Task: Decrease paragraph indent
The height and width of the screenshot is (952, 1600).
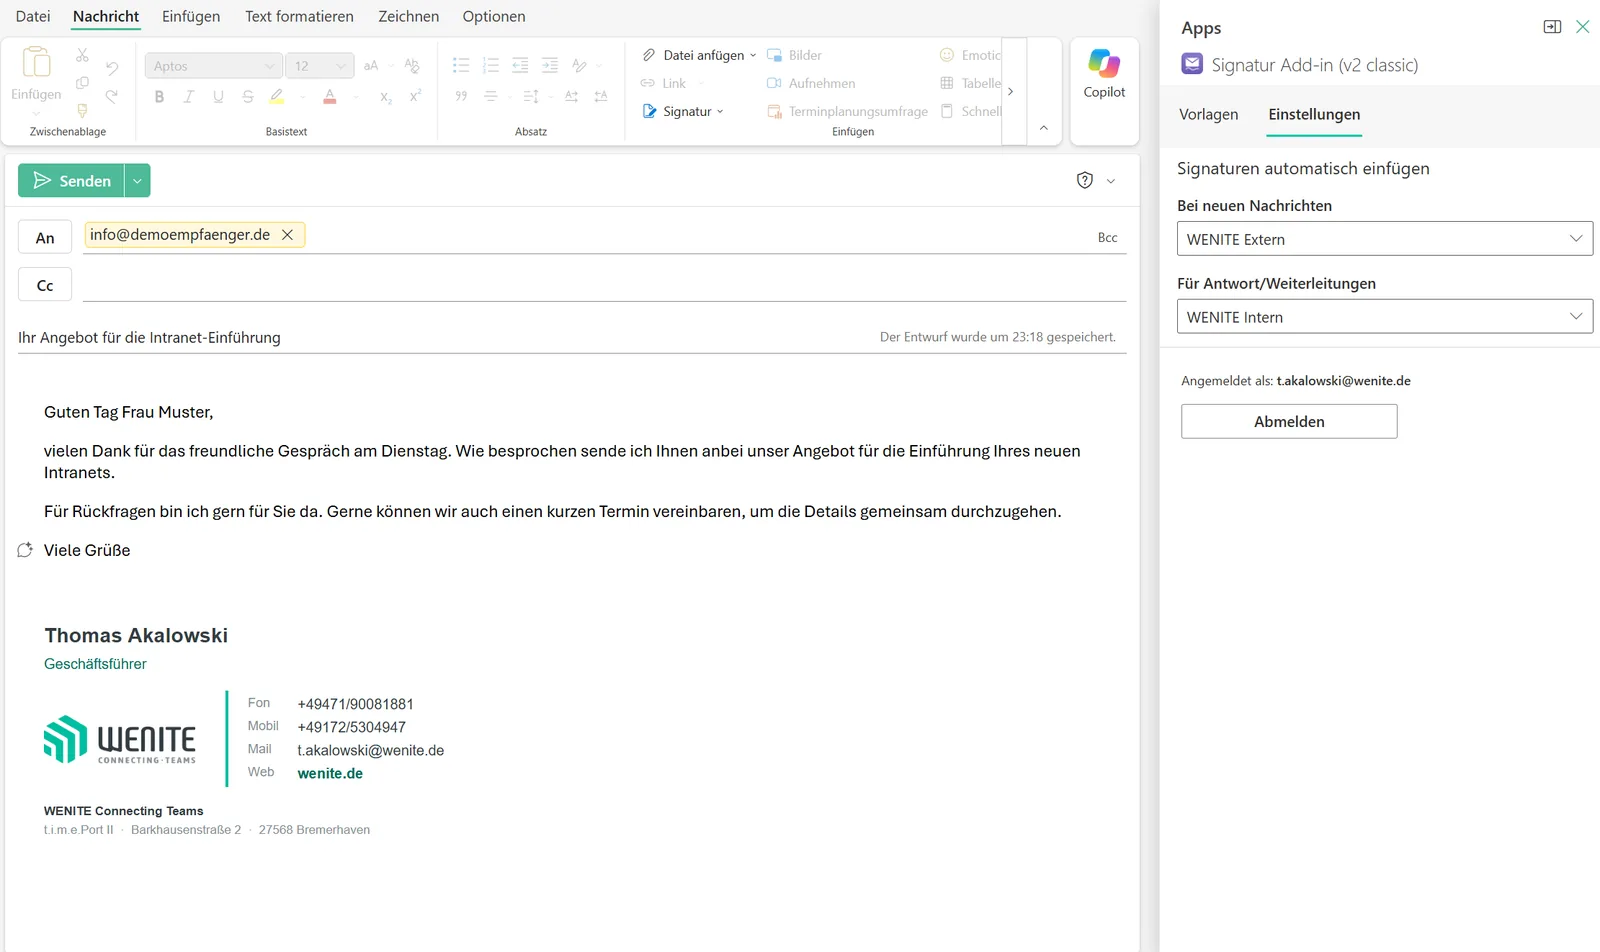Action: (520, 66)
